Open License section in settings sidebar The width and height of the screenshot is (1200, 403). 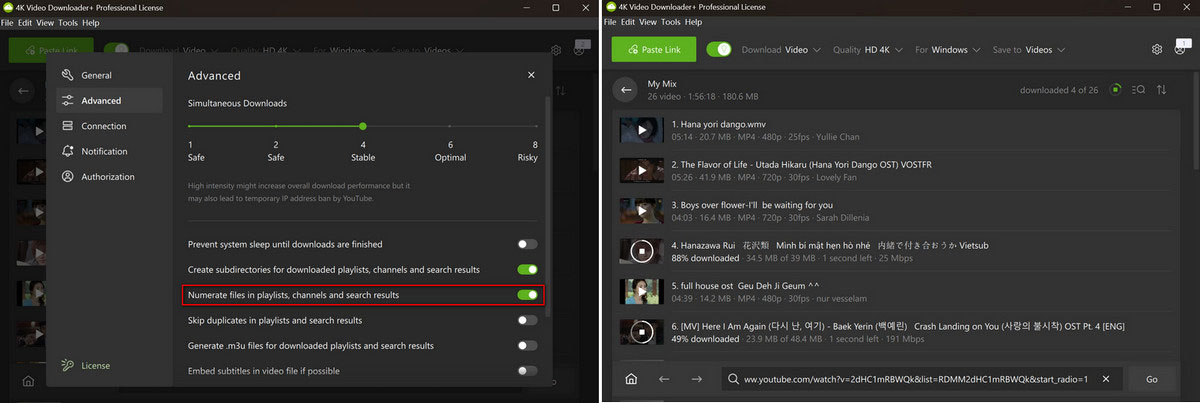tap(86, 365)
